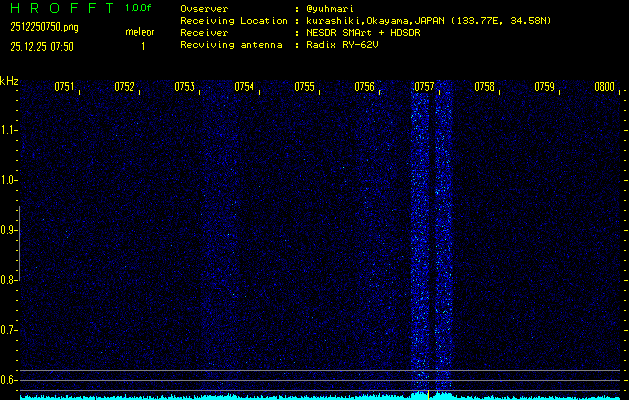Click the Receiver field label
The image size is (629, 400).
204,33
